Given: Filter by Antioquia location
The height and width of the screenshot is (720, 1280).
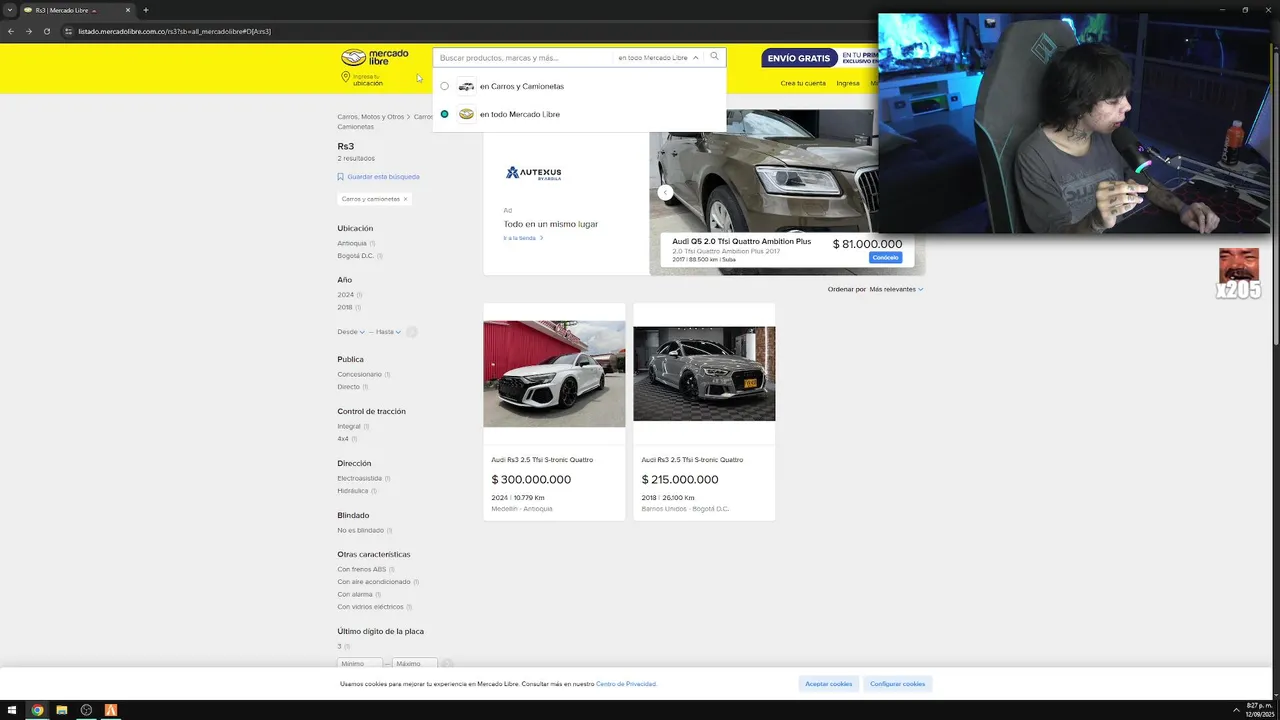Looking at the screenshot, I should pos(352,243).
